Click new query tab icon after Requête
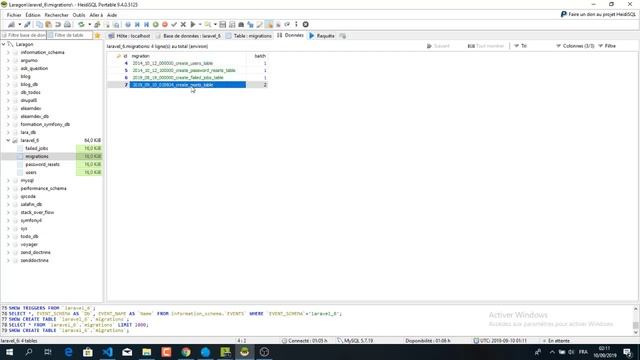Viewport: 640px width, 360px height. click(342, 36)
